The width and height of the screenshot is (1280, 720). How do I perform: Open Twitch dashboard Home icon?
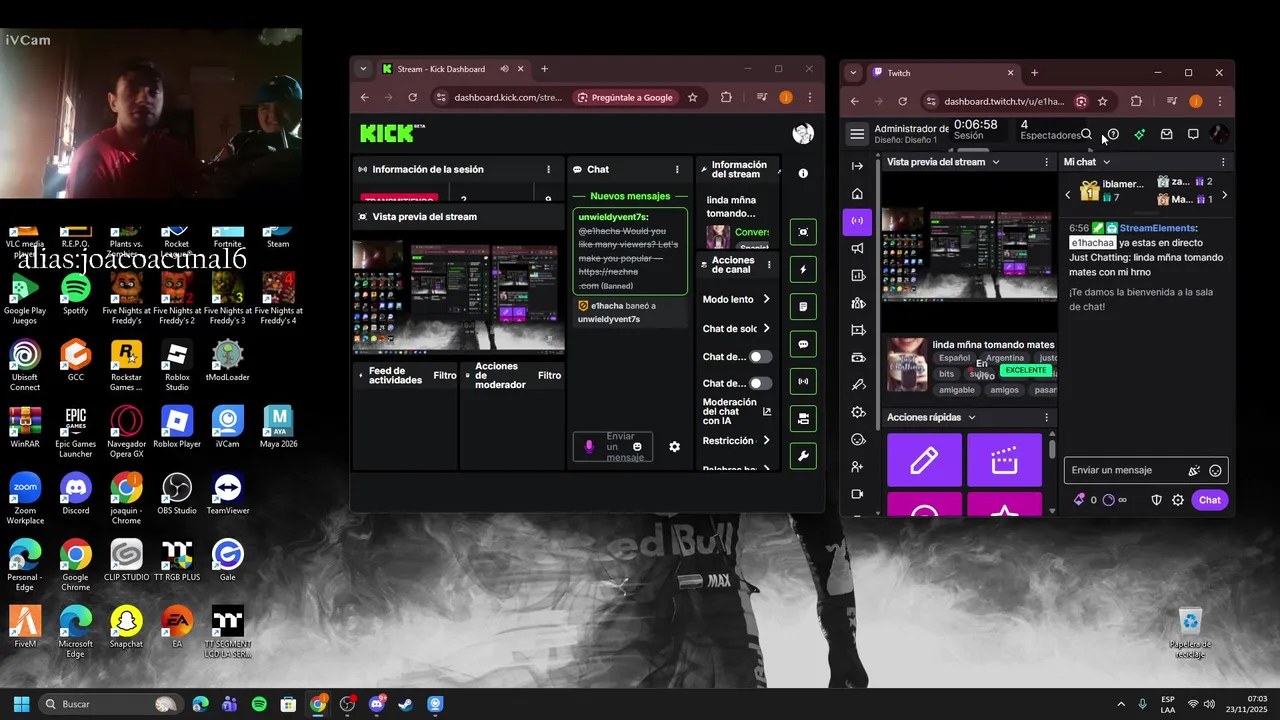[857, 194]
